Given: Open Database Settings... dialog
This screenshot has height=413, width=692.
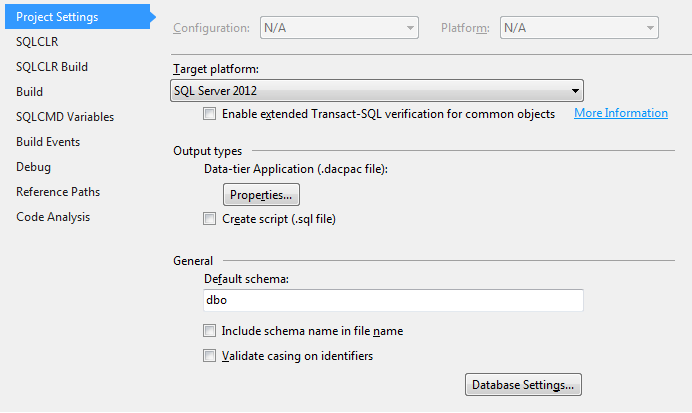Looking at the screenshot, I should [523, 385].
